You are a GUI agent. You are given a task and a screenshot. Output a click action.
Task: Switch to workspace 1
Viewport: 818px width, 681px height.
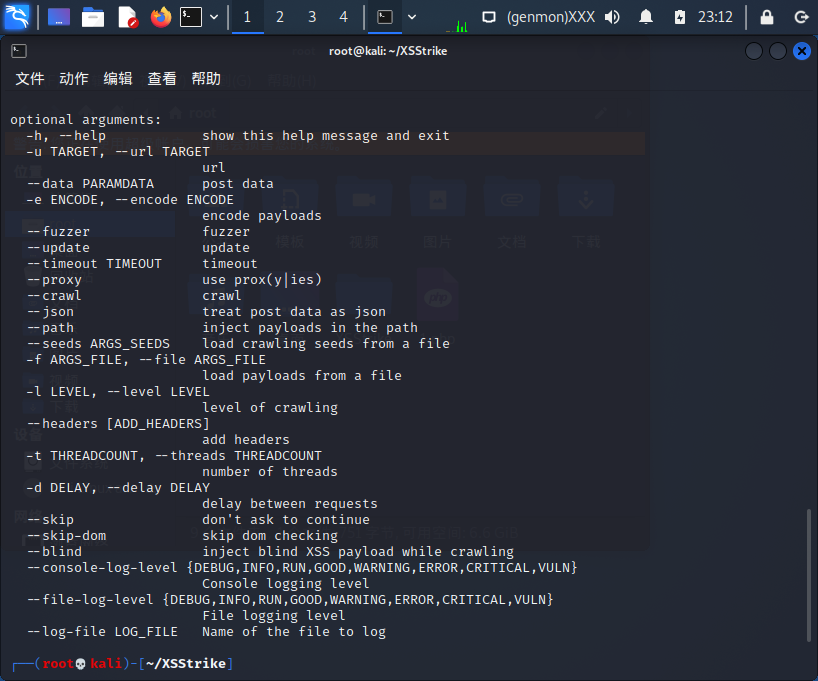tap(247, 17)
